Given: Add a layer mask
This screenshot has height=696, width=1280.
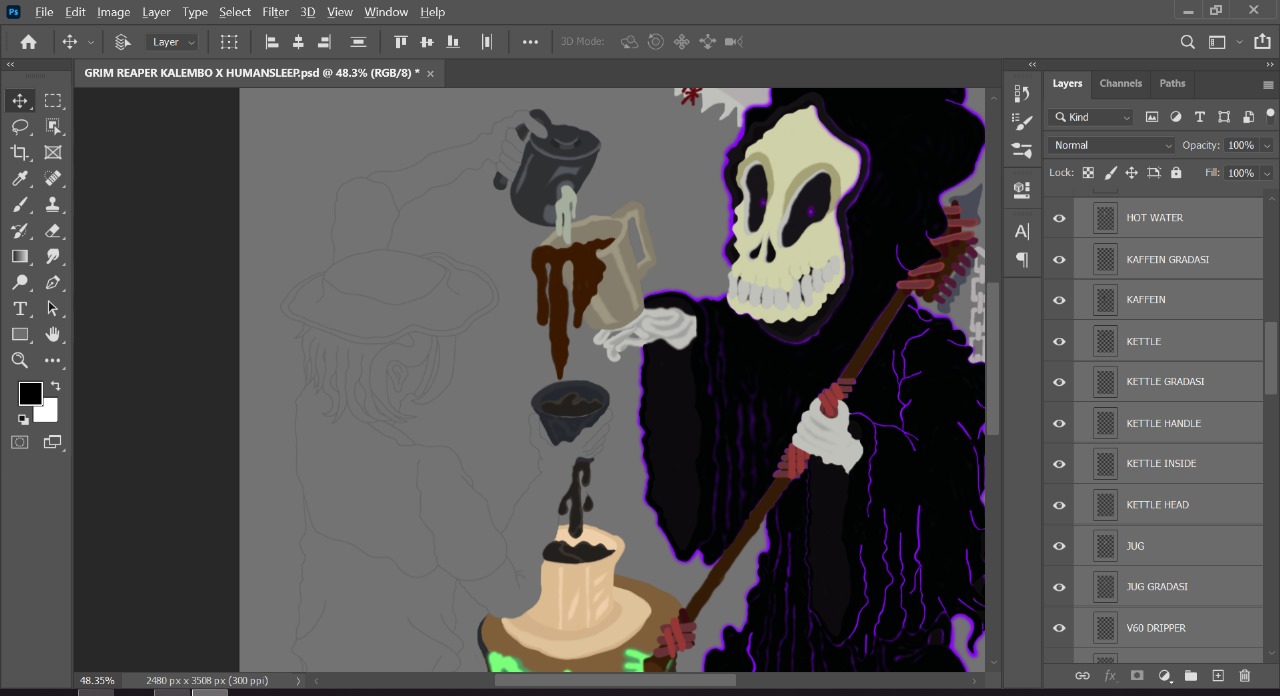Looking at the screenshot, I should [1137, 676].
